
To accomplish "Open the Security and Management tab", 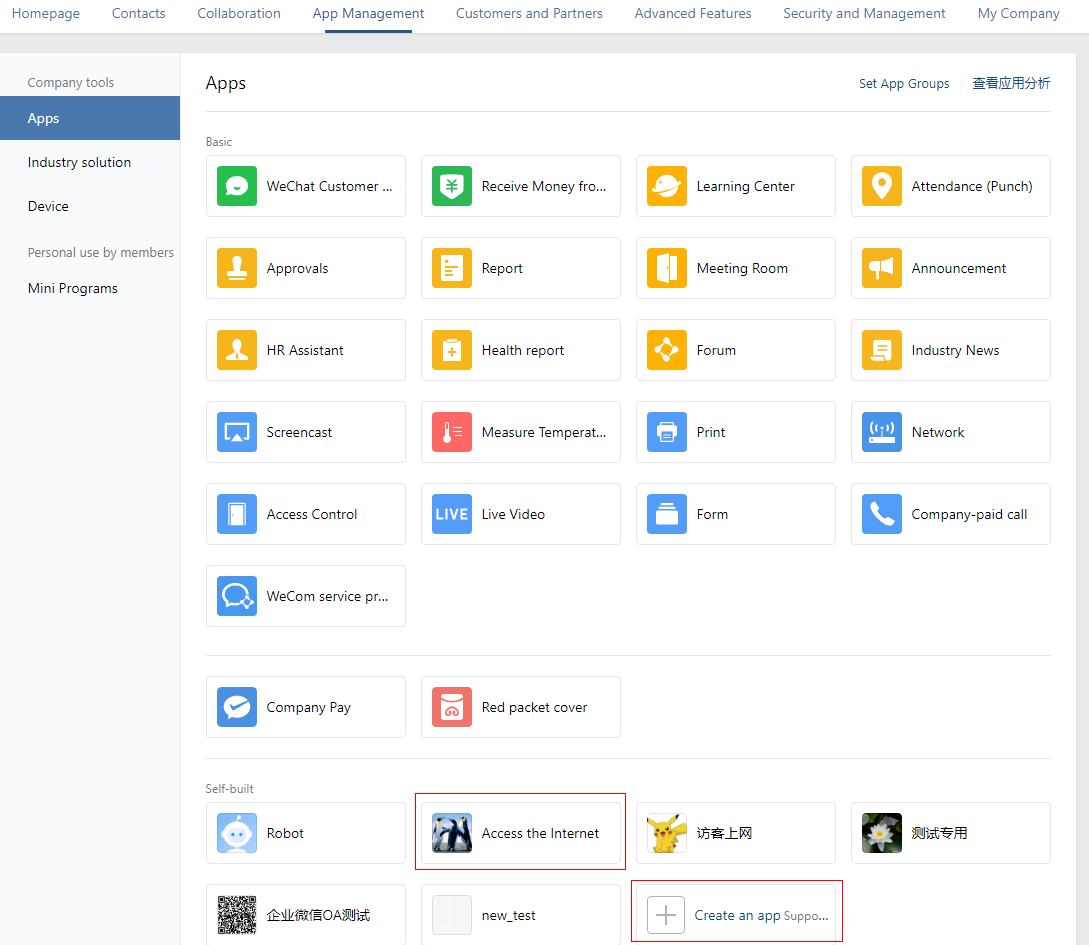I will pos(864,14).
